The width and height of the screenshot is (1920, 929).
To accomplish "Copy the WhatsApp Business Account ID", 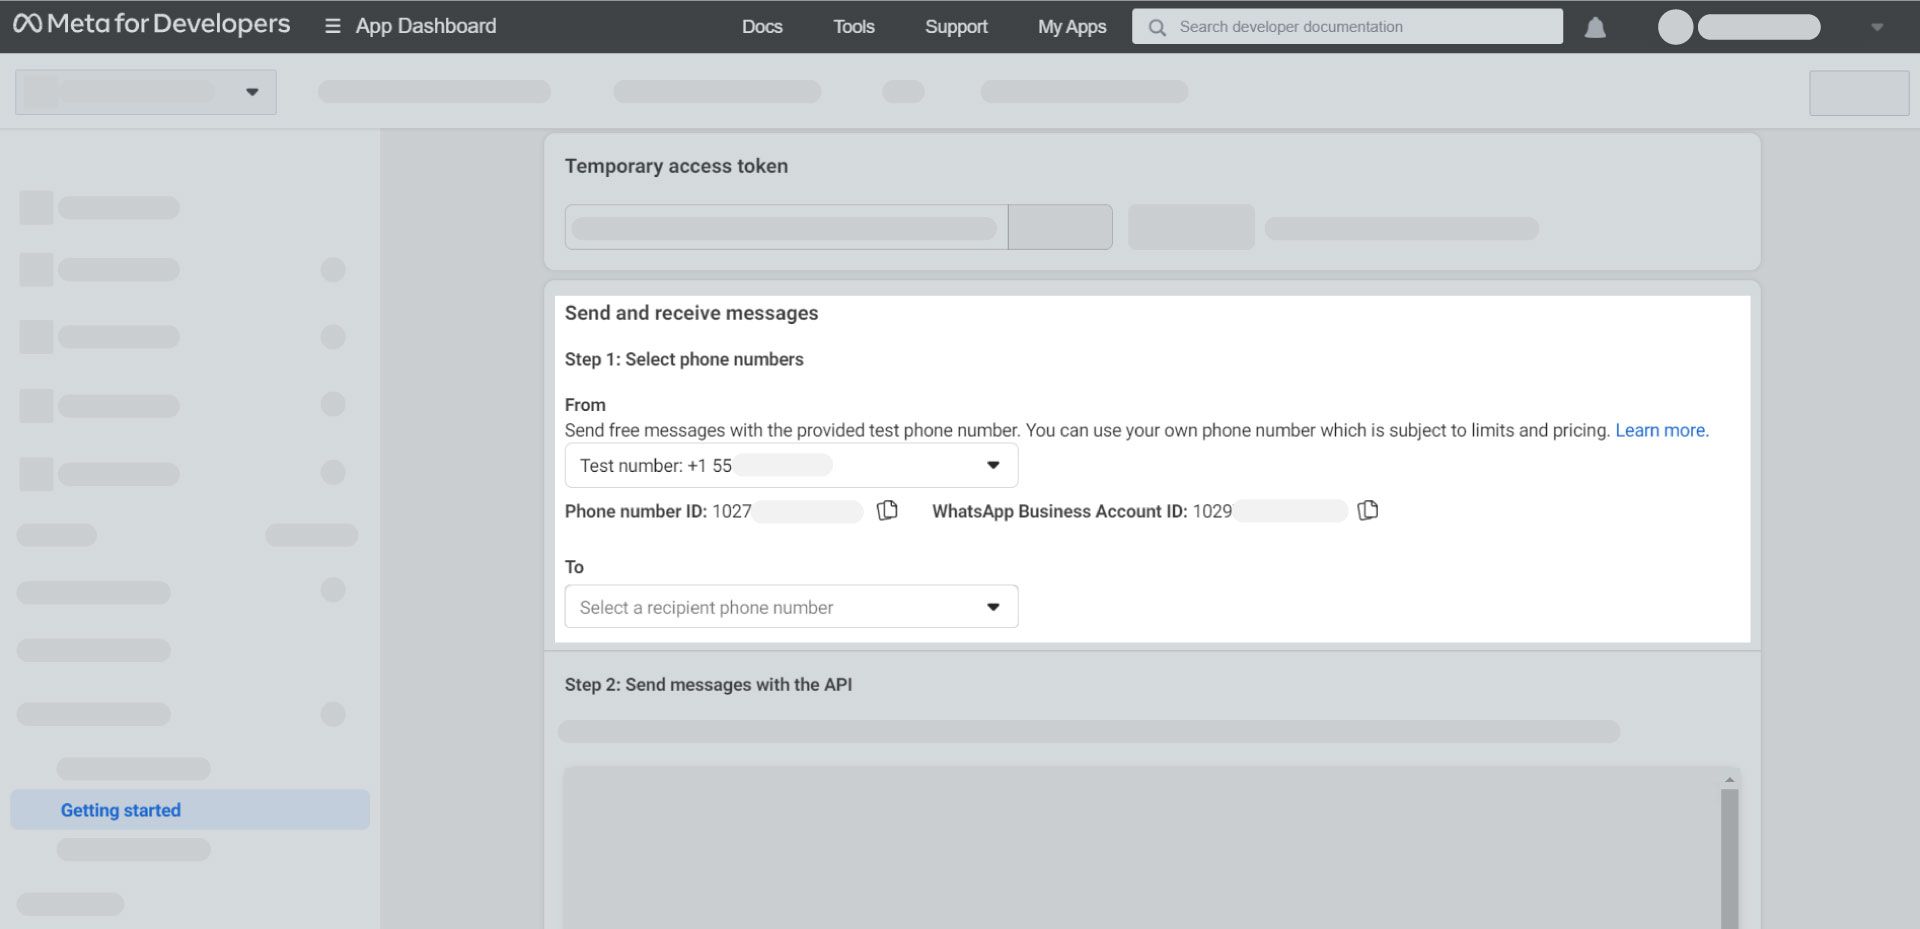I will pos(1368,510).
